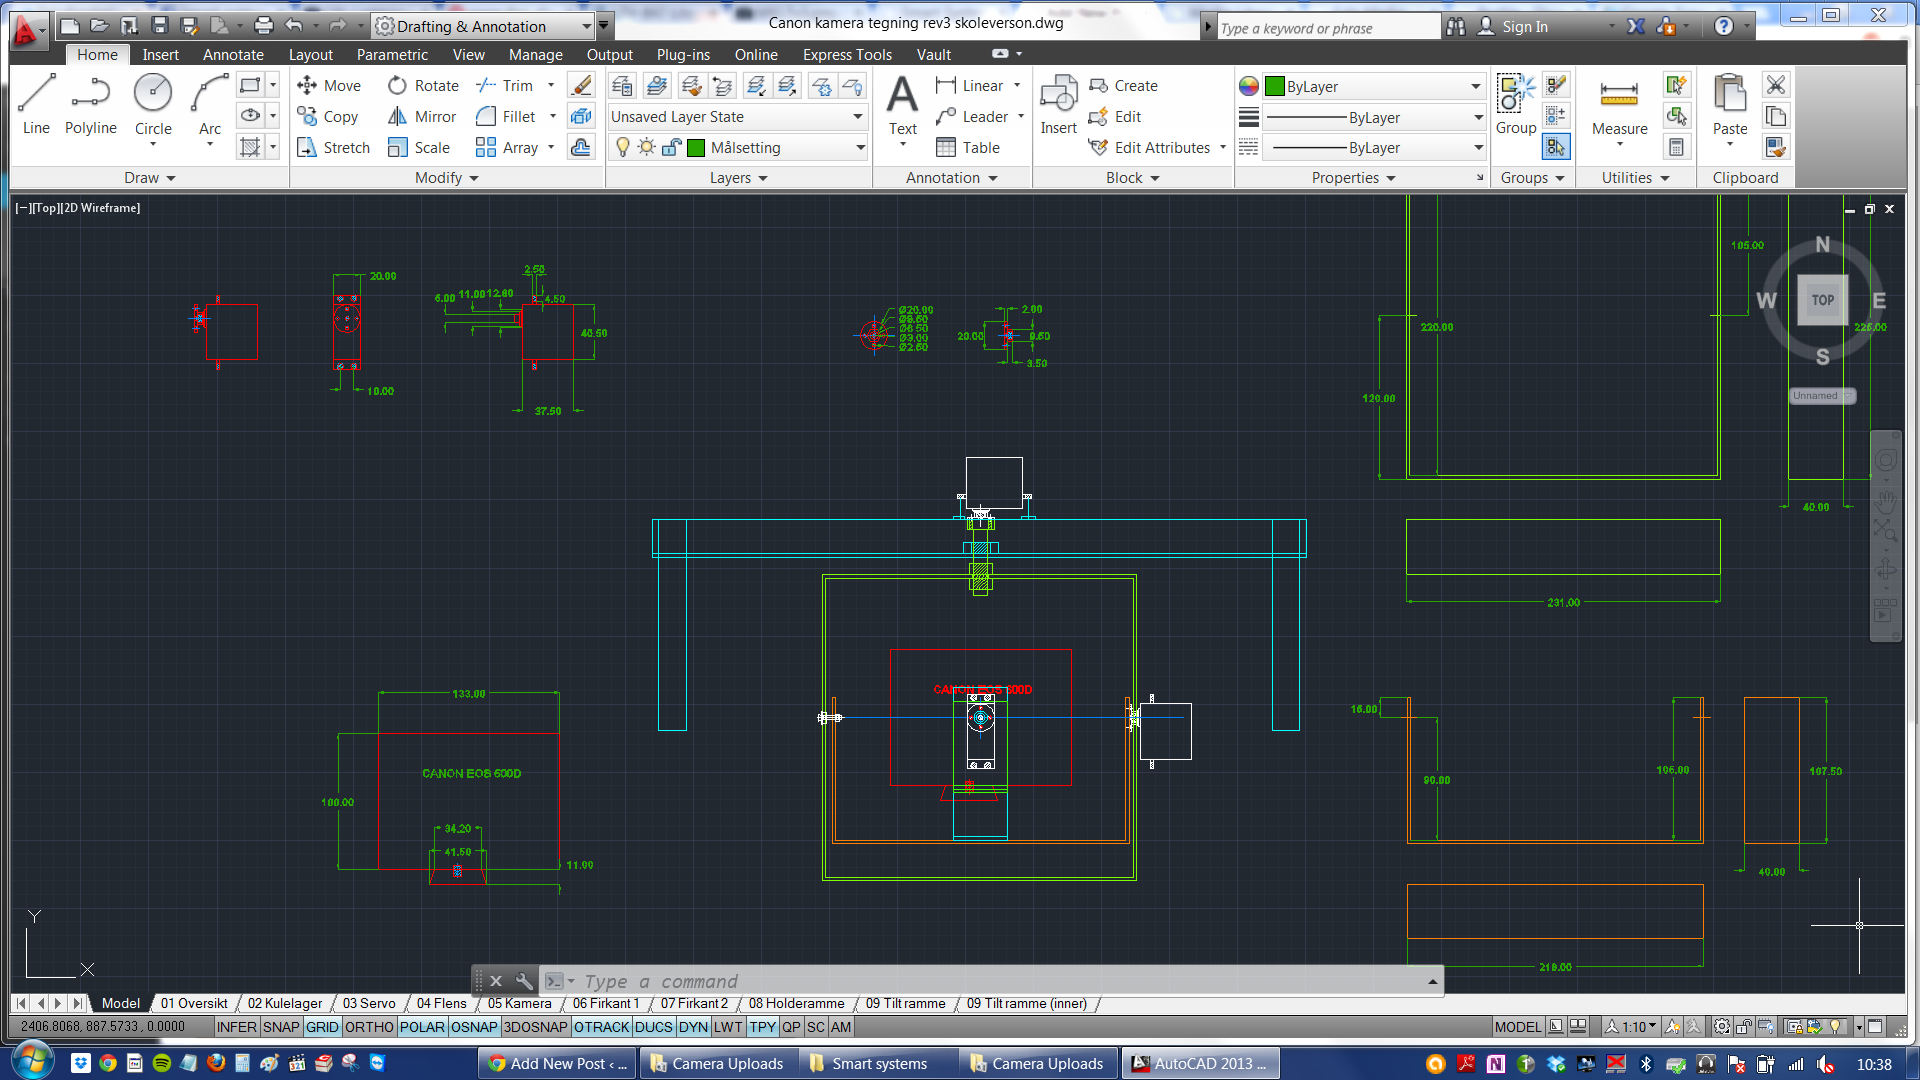Click the Mirror tool
This screenshot has width=1920, height=1080.
[422, 117]
